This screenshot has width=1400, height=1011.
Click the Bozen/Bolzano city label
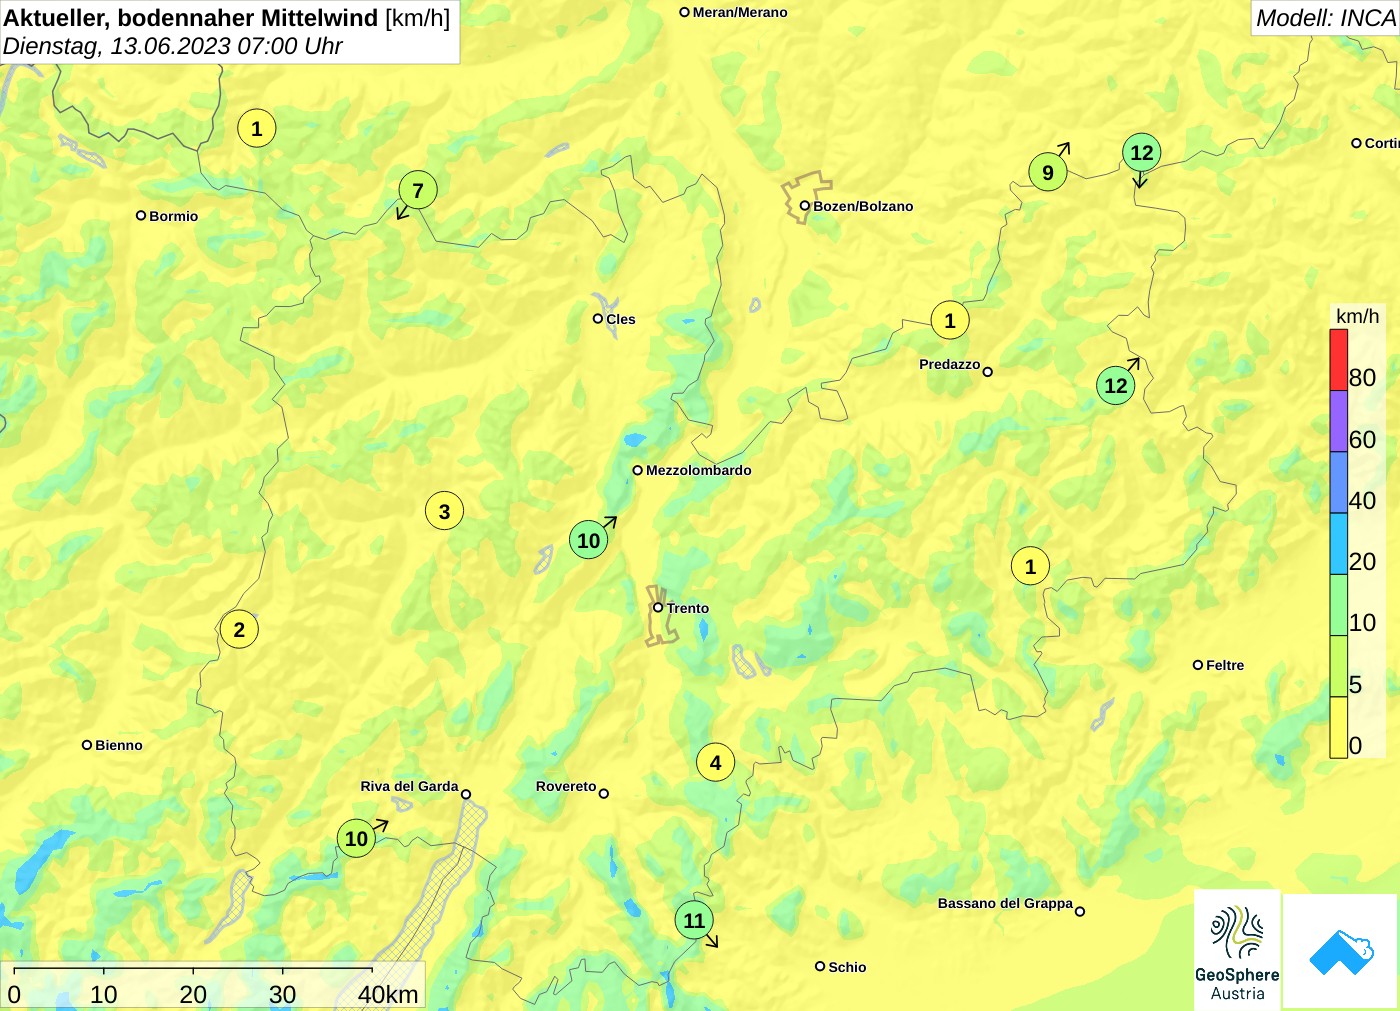(x=863, y=206)
